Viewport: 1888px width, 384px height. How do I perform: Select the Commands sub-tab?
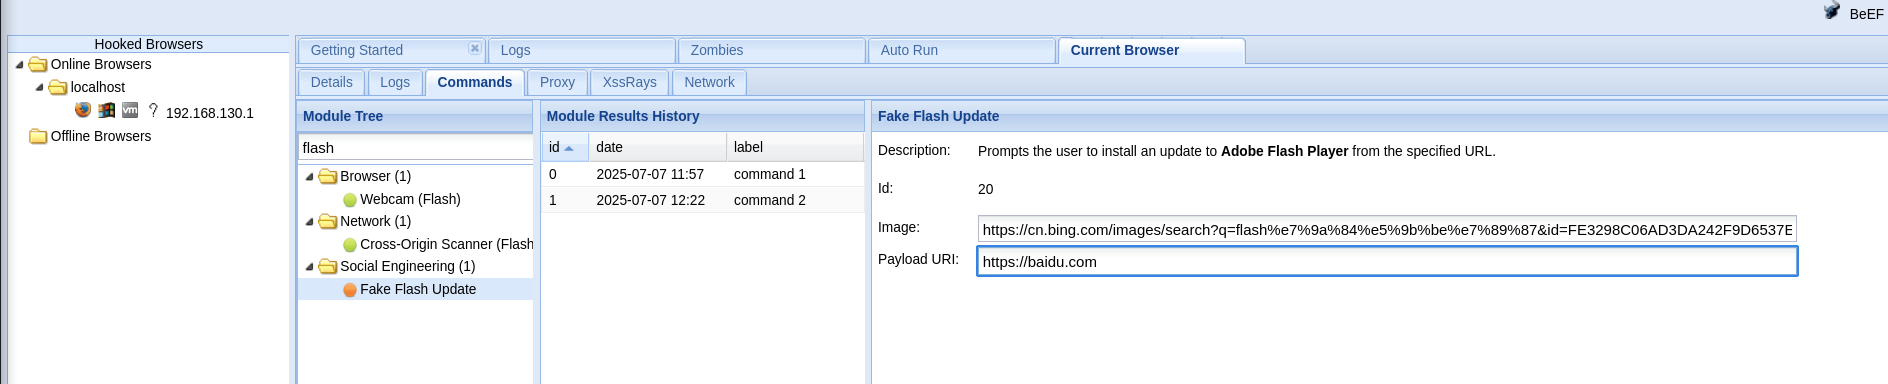coord(475,82)
